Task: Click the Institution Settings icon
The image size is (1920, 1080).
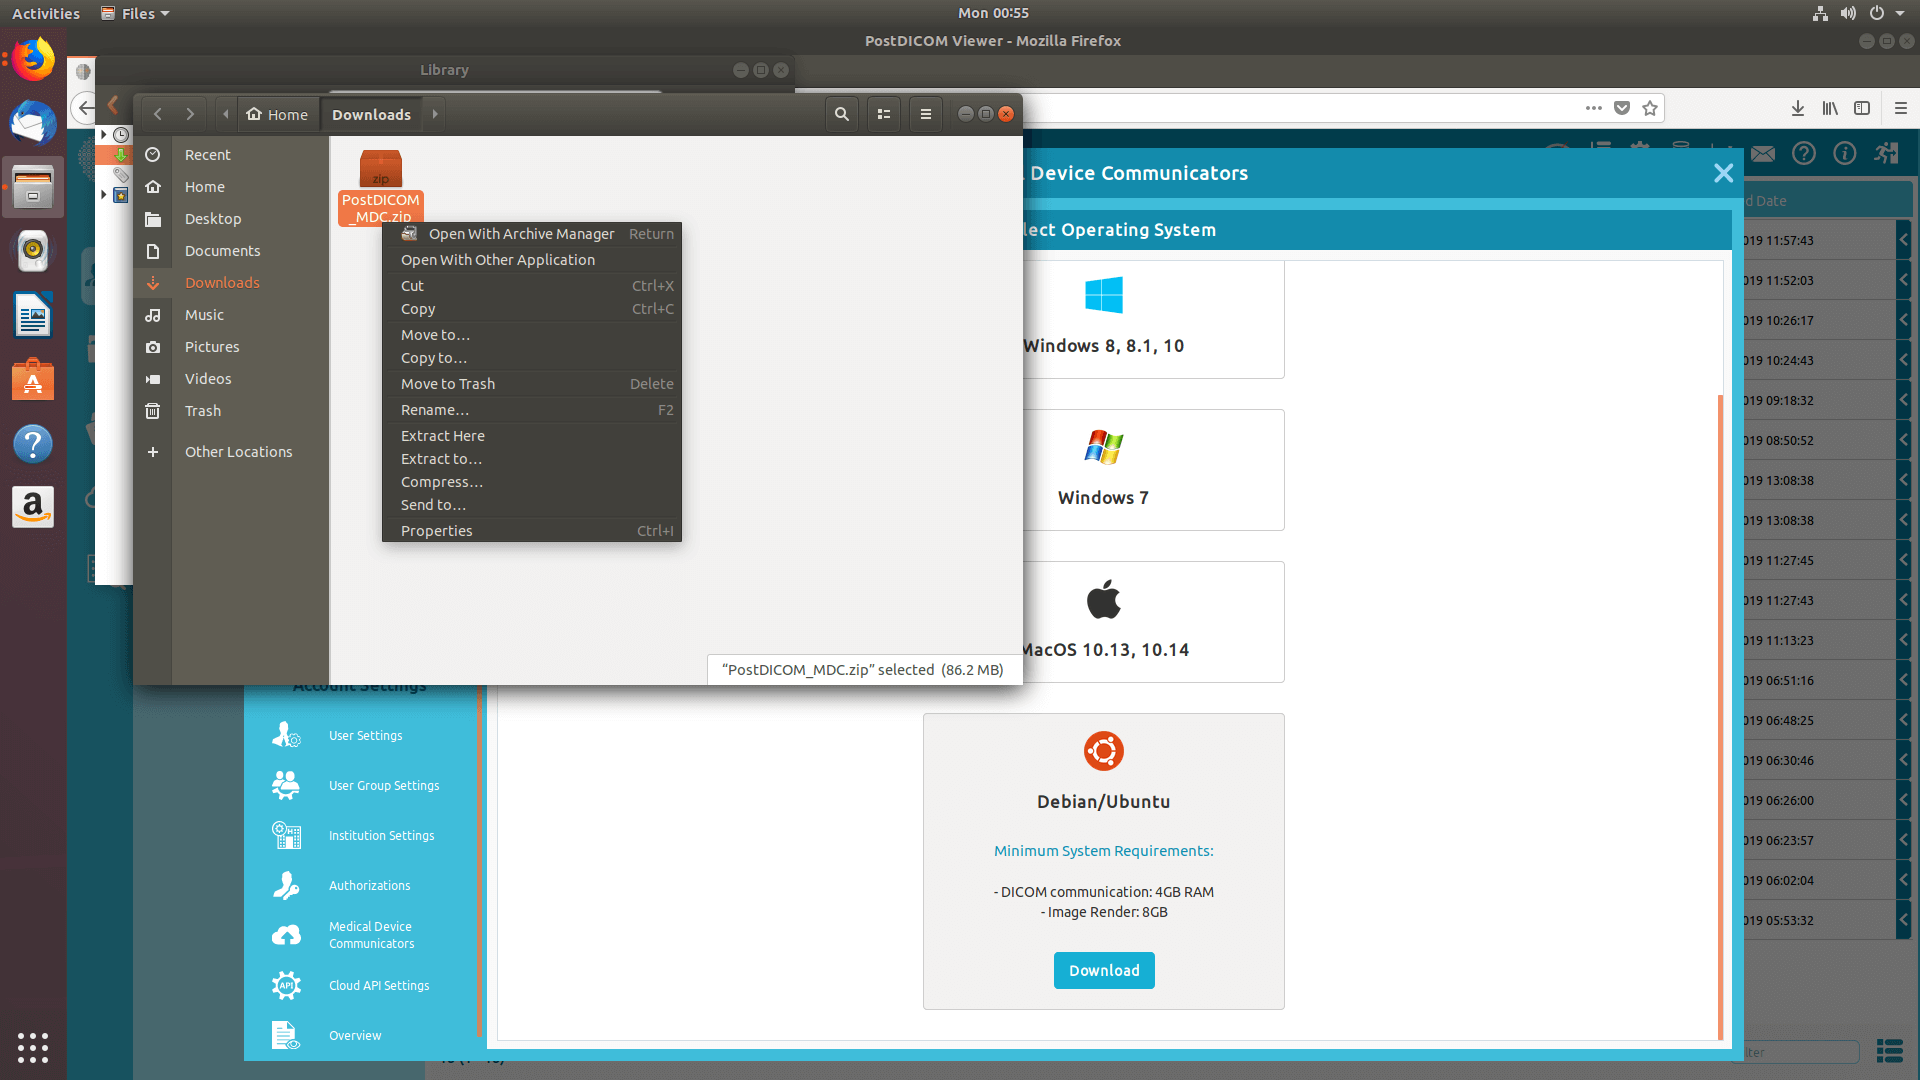Action: tap(286, 835)
